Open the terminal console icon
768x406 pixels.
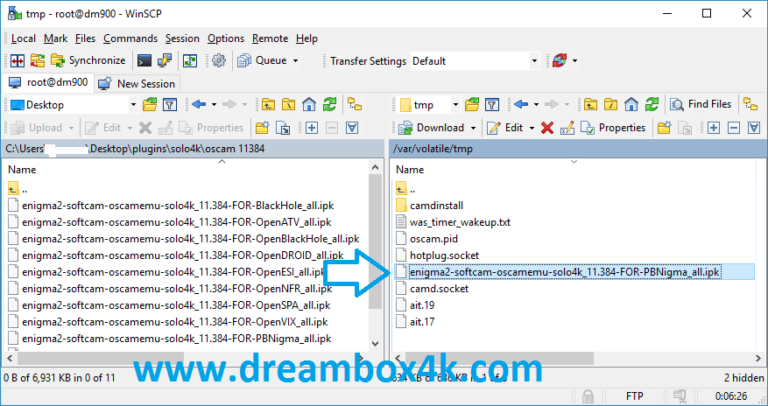pyautogui.click(x=144, y=61)
